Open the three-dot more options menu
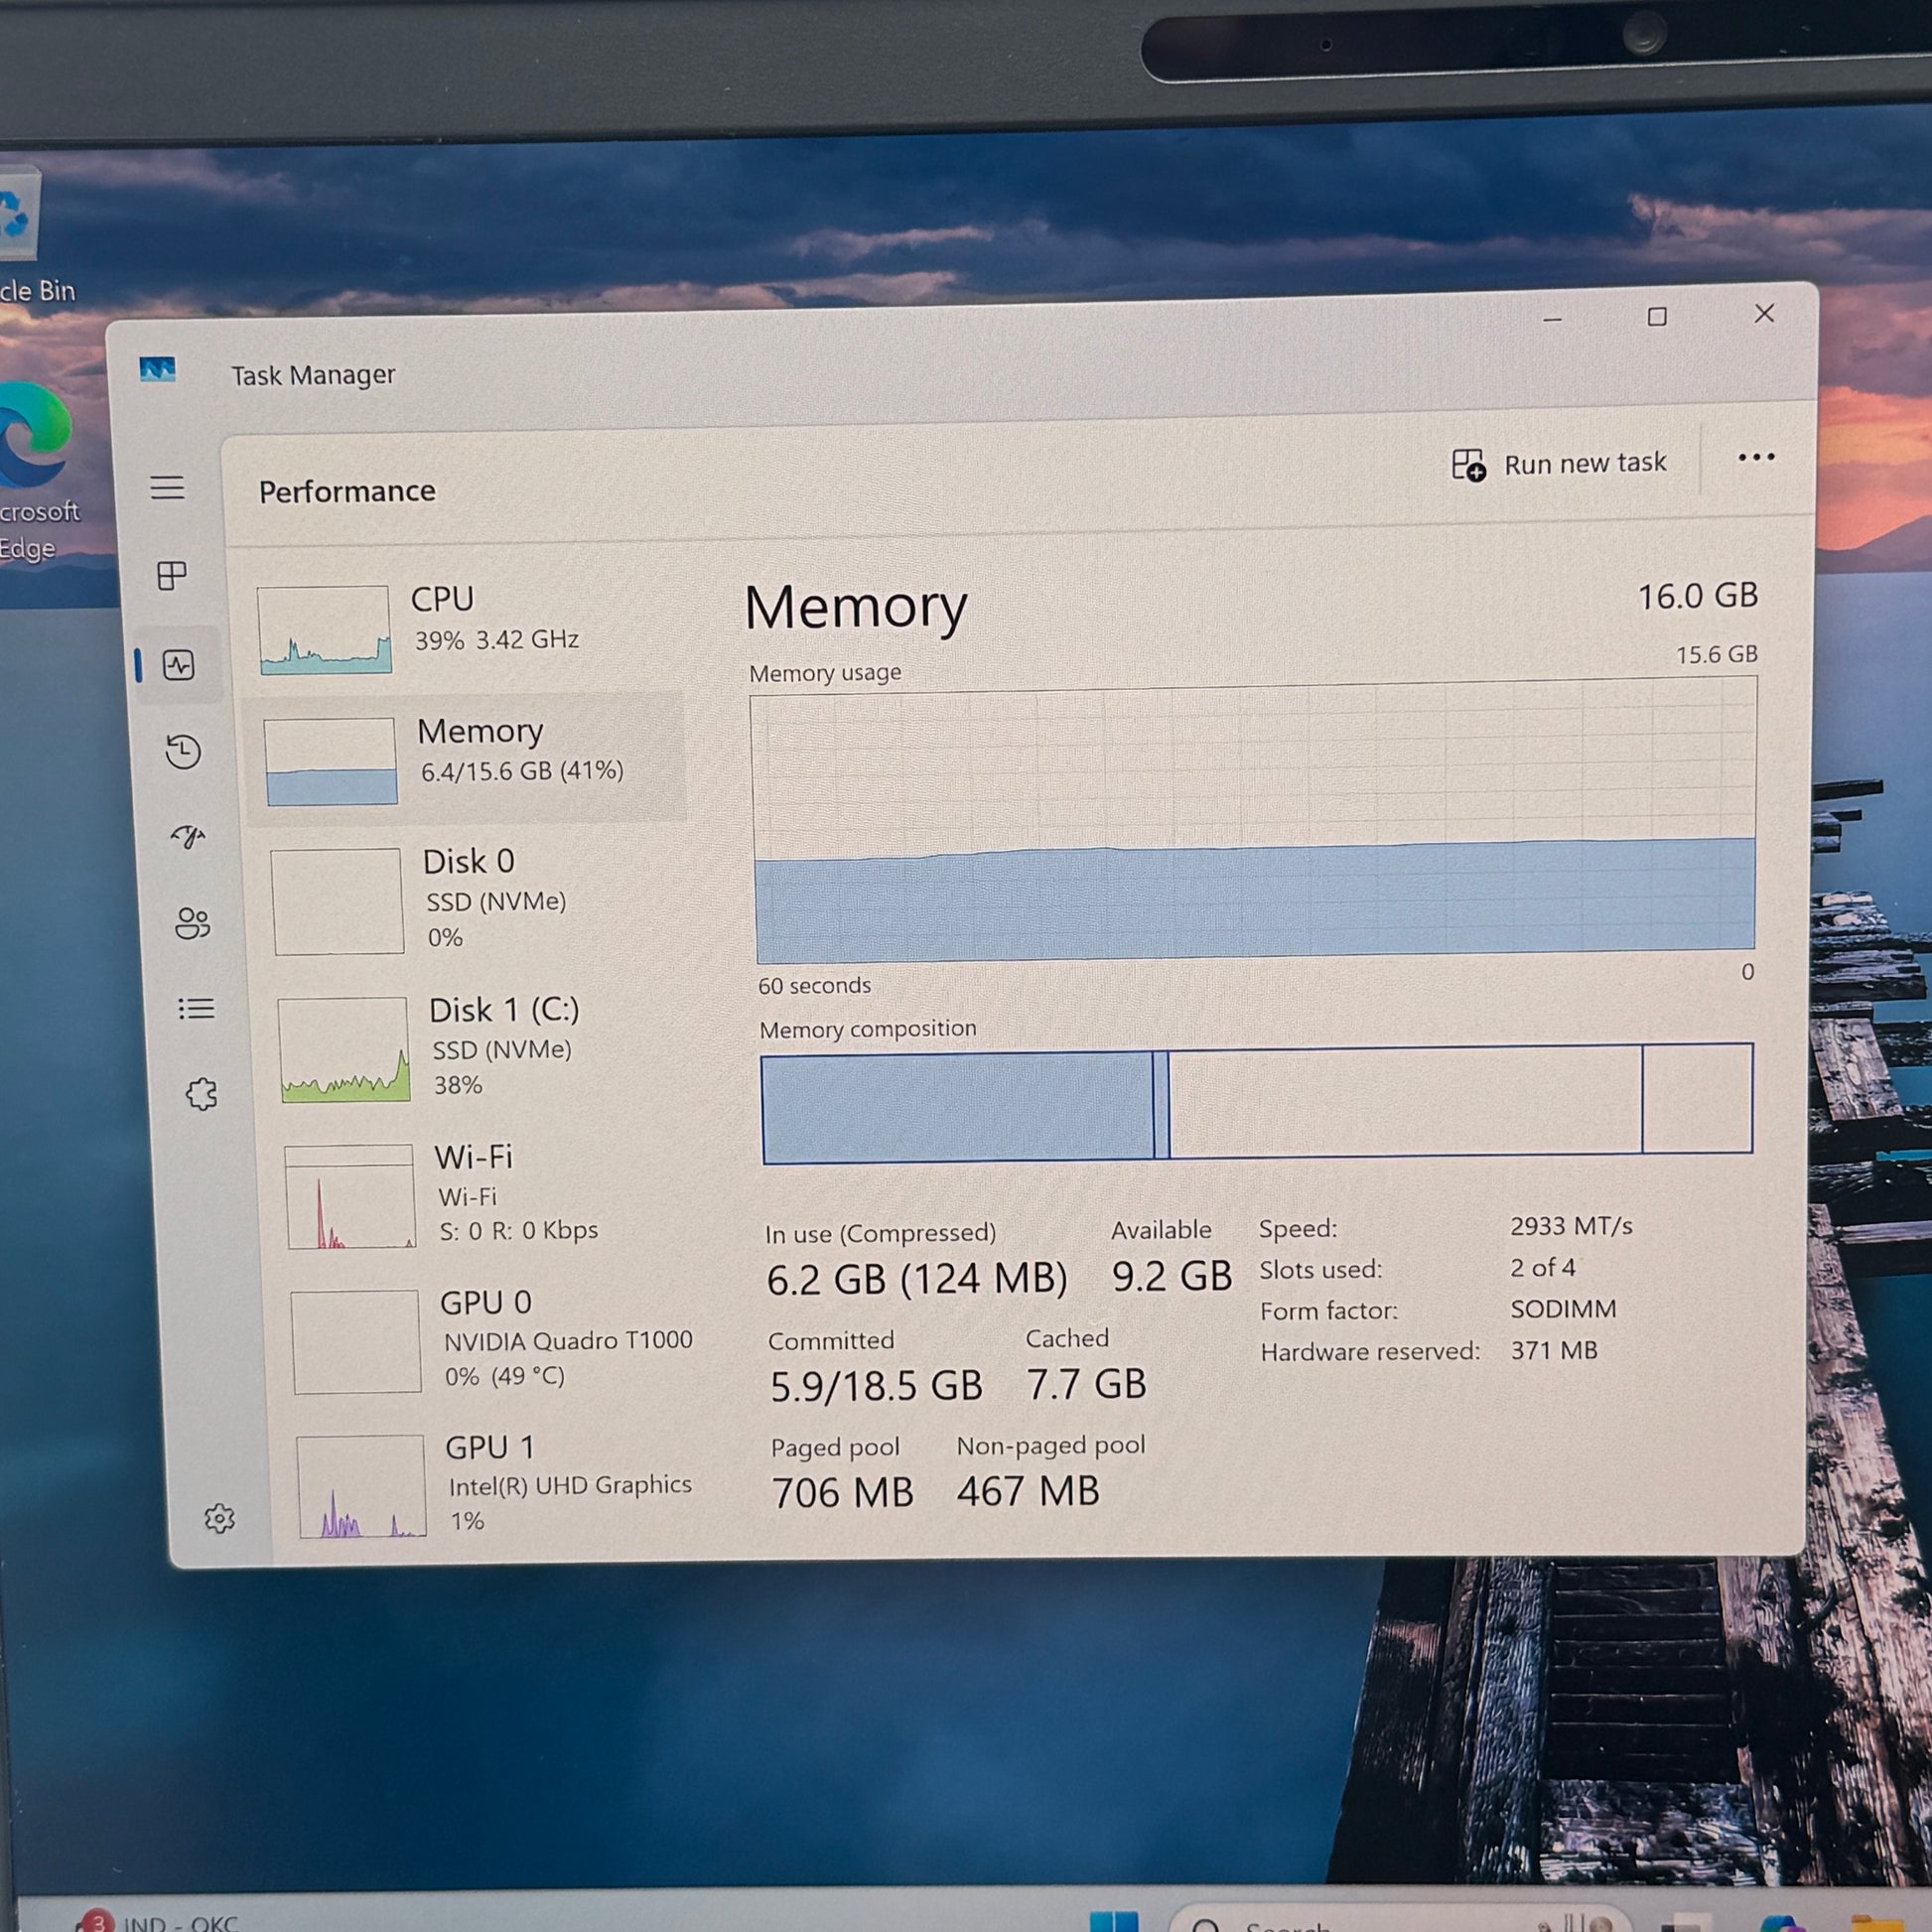The width and height of the screenshot is (1932, 1932). pyautogui.click(x=1756, y=458)
